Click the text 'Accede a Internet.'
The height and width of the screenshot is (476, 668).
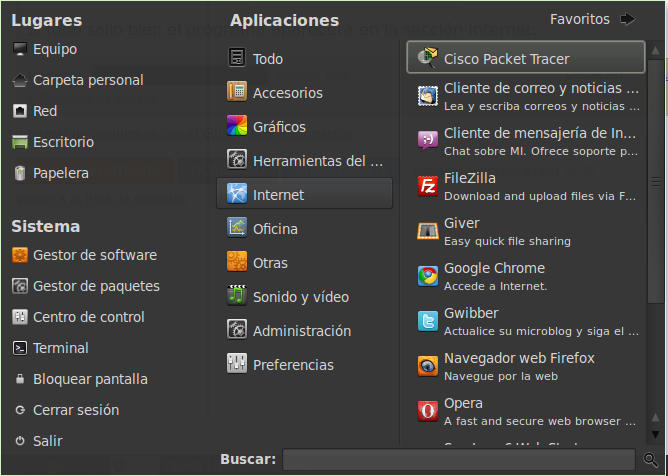(x=495, y=286)
